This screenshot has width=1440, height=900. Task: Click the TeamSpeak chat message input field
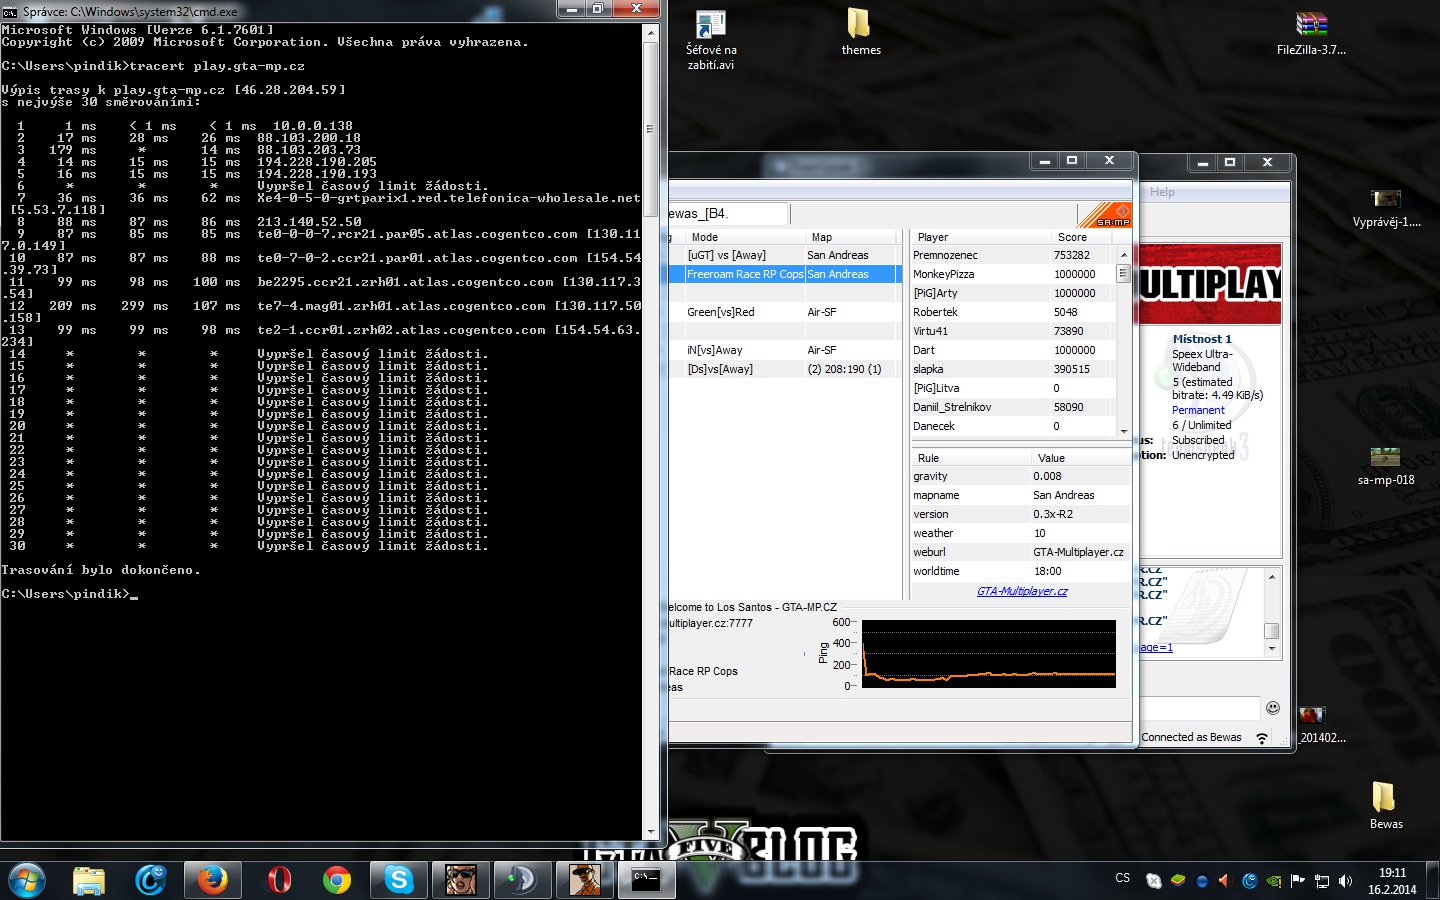point(1199,708)
